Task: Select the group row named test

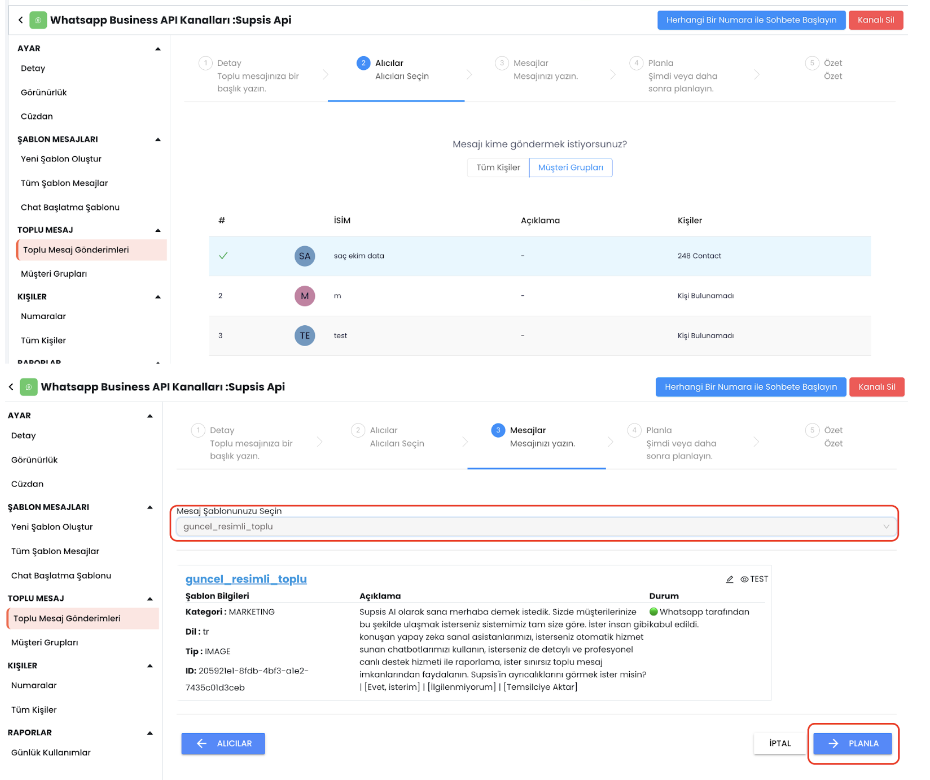Action: coord(540,336)
